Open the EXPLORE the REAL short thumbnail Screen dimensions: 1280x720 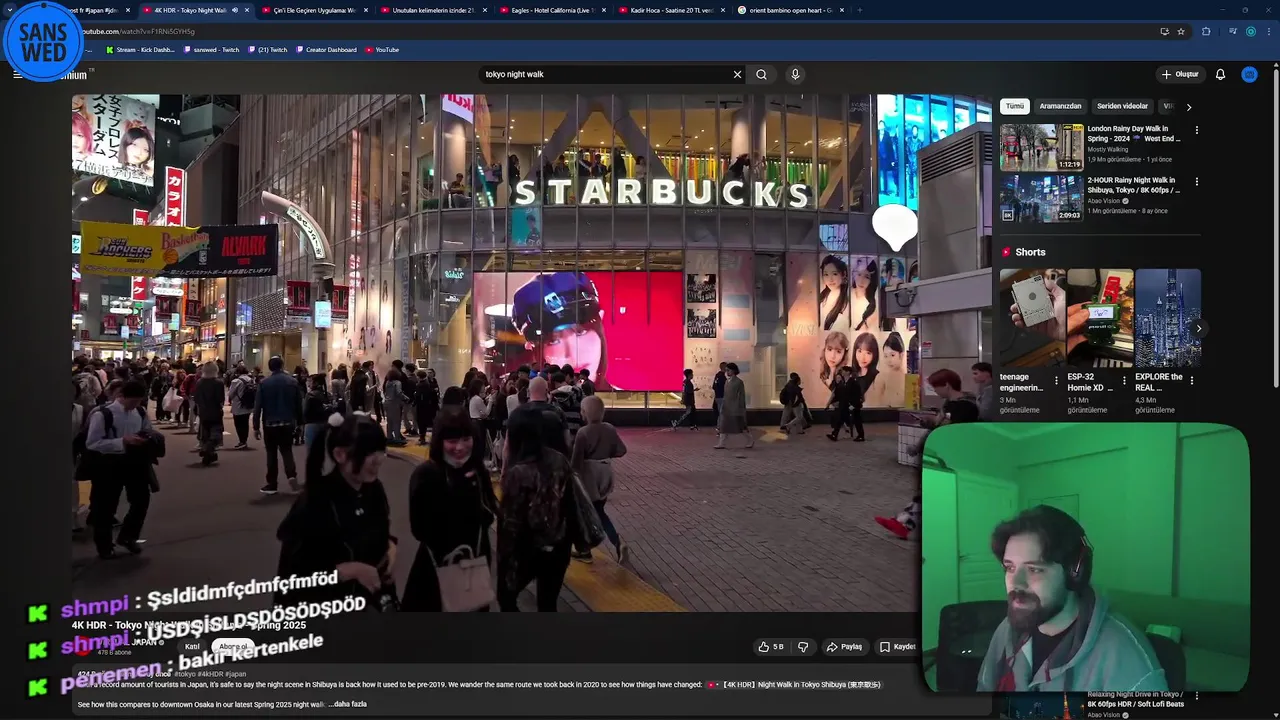1168,318
